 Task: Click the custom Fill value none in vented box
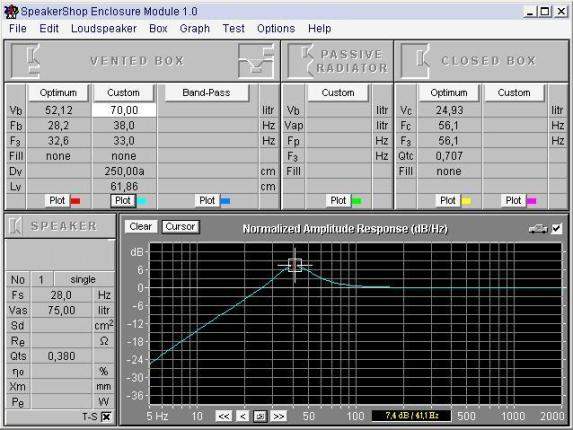coord(124,156)
